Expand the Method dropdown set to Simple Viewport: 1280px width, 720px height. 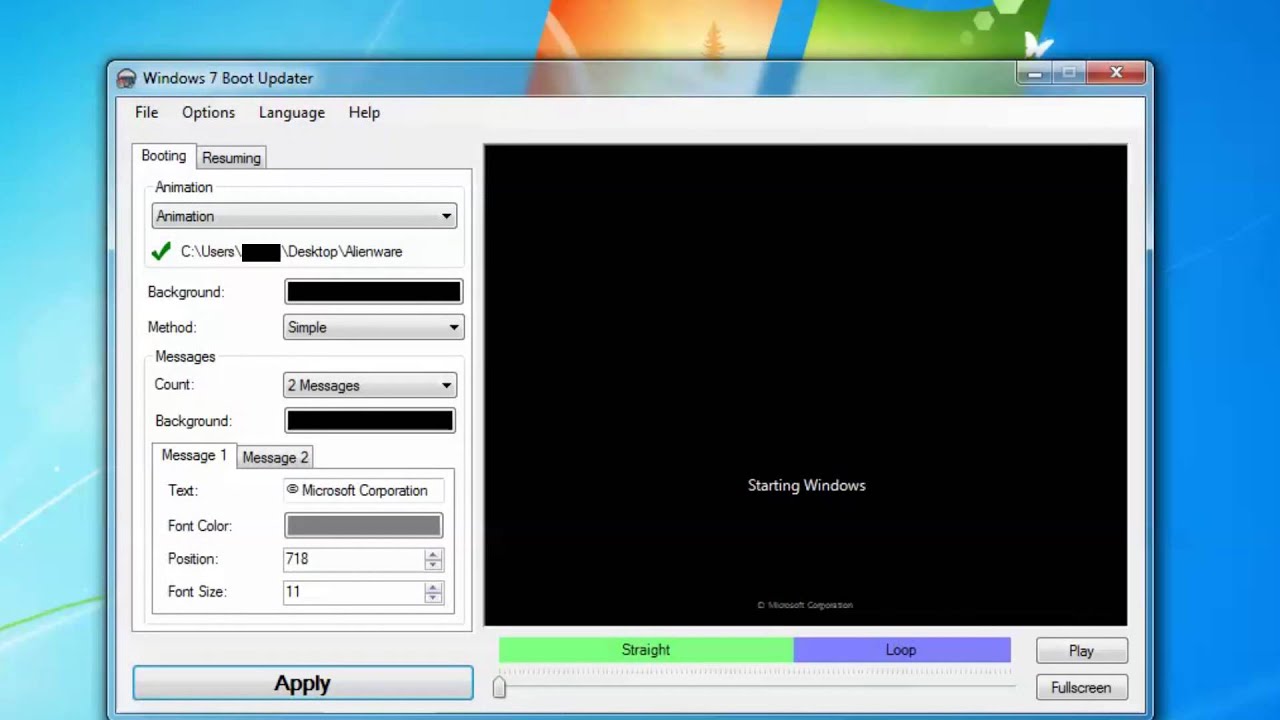coord(373,327)
